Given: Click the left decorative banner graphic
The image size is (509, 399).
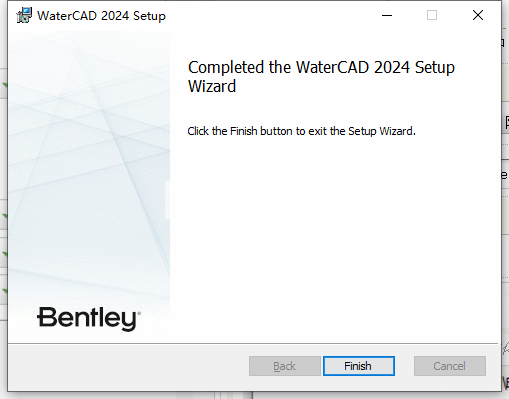Looking at the screenshot, I should (x=89, y=167).
